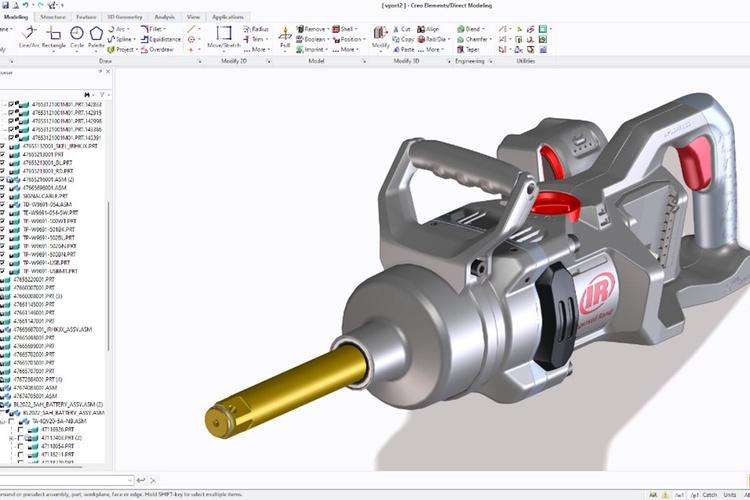Click the search binoculars in browser panel

pos(87,95)
